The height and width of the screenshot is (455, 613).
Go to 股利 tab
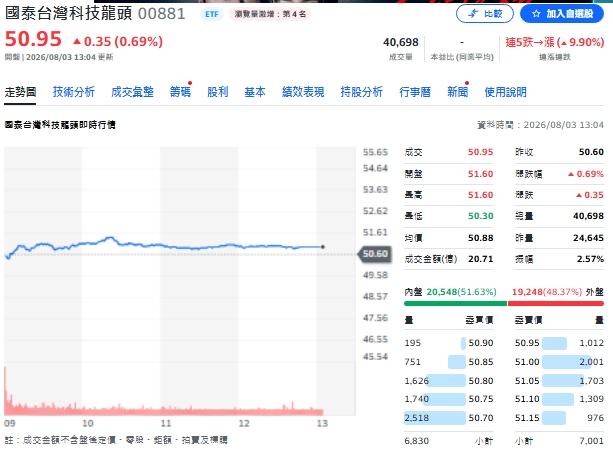click(x=218, y=92)
